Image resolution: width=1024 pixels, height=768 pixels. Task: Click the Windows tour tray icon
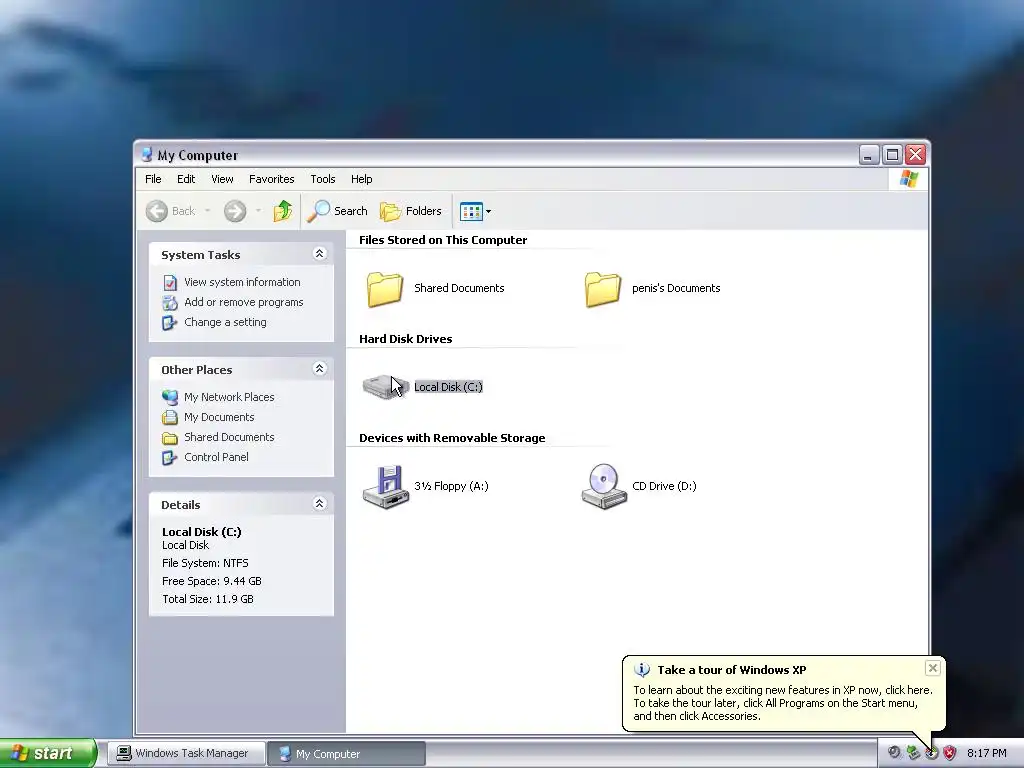tap(931, 753)
